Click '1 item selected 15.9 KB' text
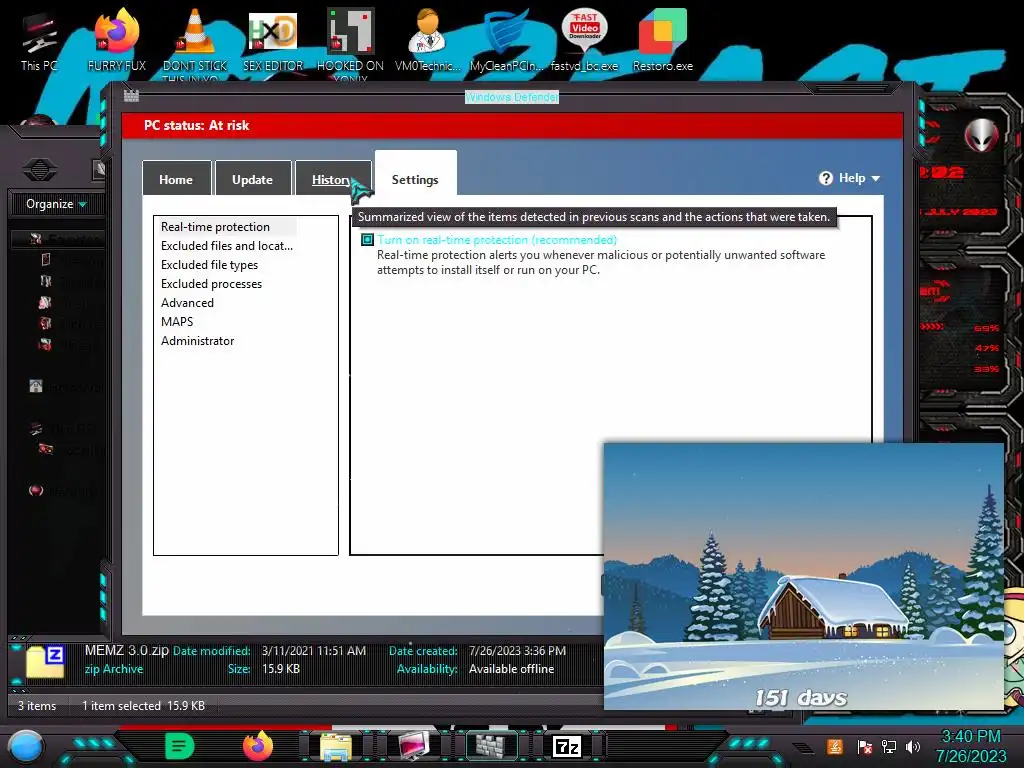1024x768 pixels. point(143,706)
